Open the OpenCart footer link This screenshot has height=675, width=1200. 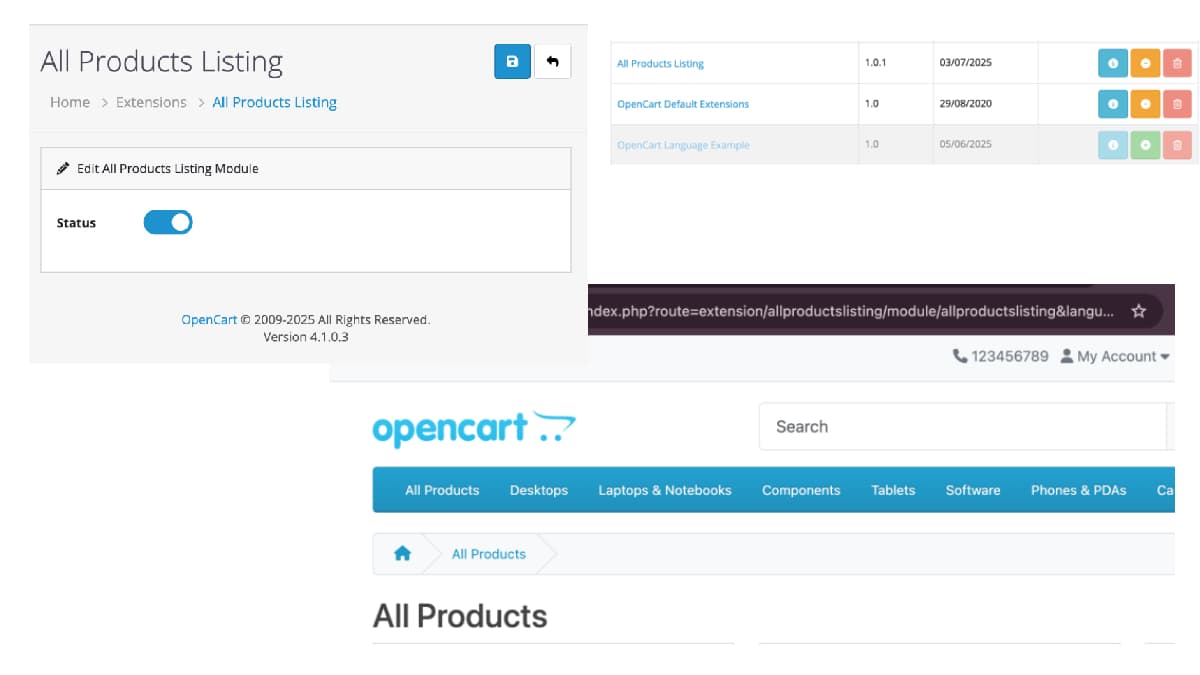point(209,320)
